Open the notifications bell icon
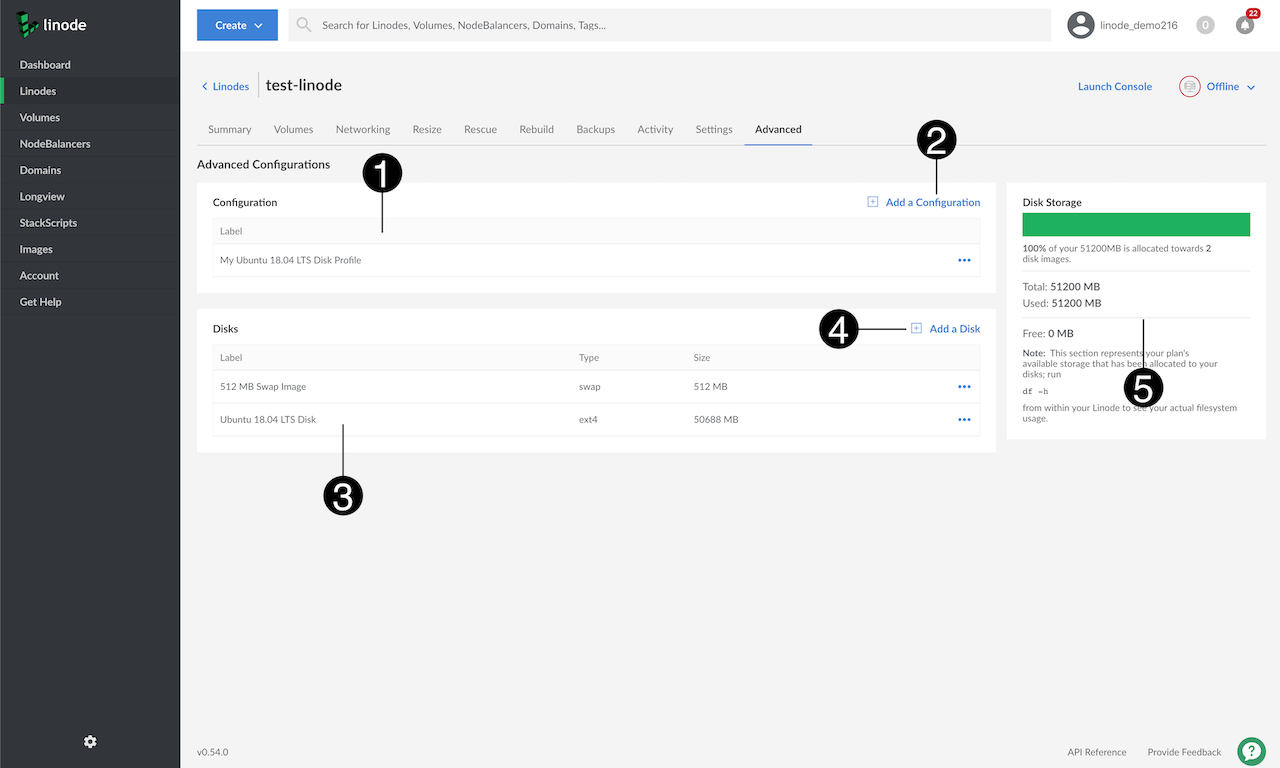This screenshot has width=1280, height=768. (1245, 25)
